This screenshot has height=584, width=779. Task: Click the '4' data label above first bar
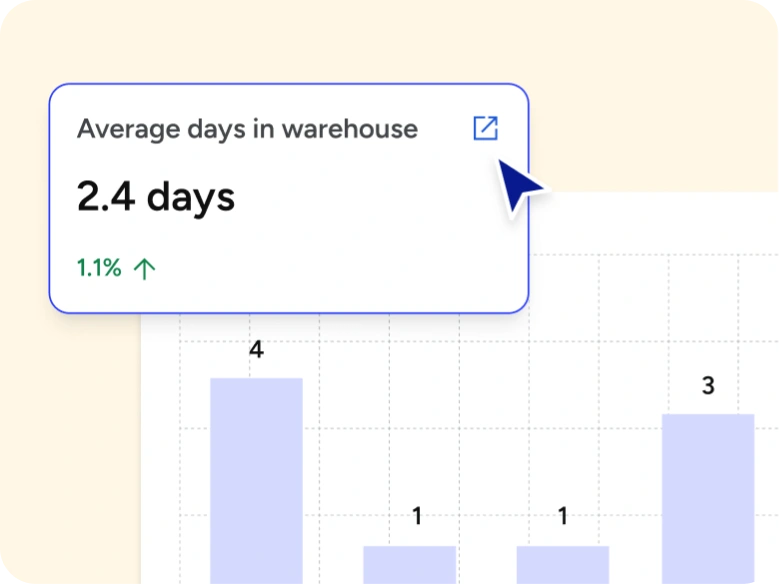pos(256,350)
